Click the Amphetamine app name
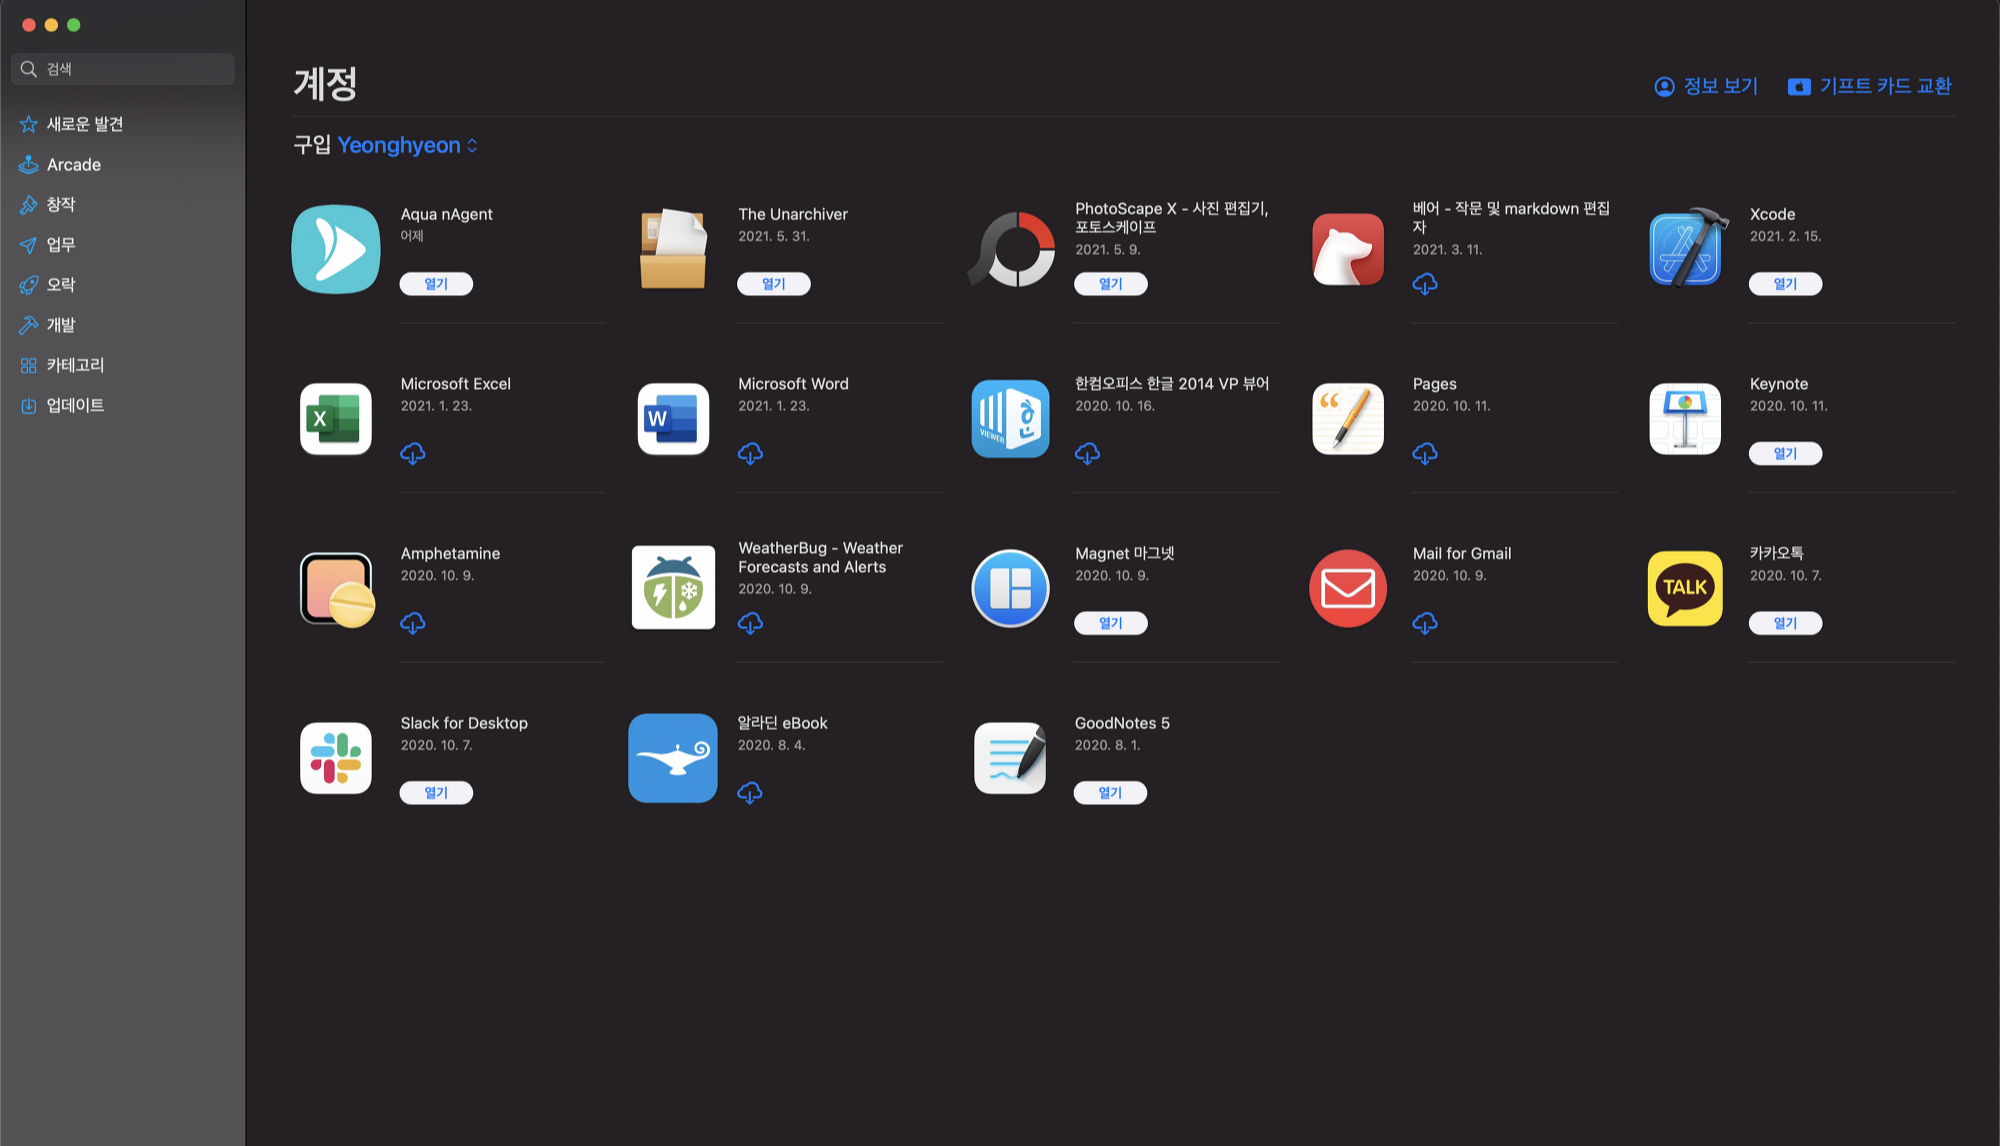 click(x=451, y=554)
